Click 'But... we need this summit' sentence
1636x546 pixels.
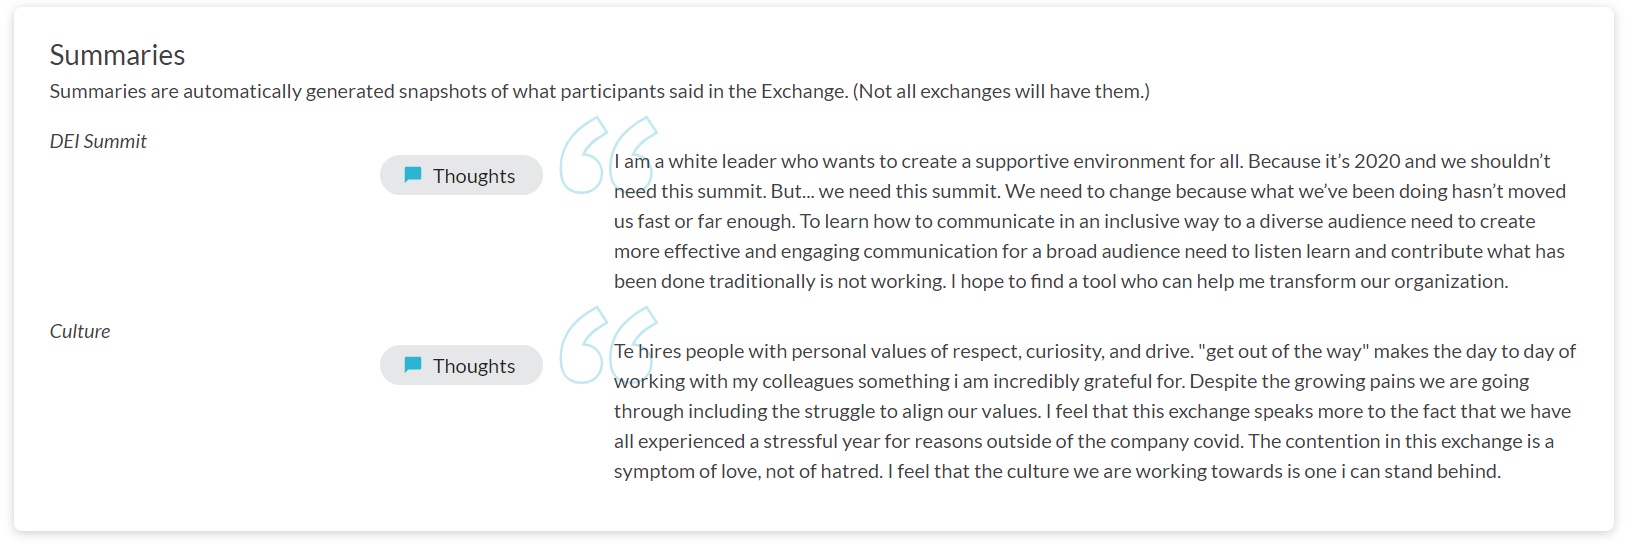pos(884,191)
